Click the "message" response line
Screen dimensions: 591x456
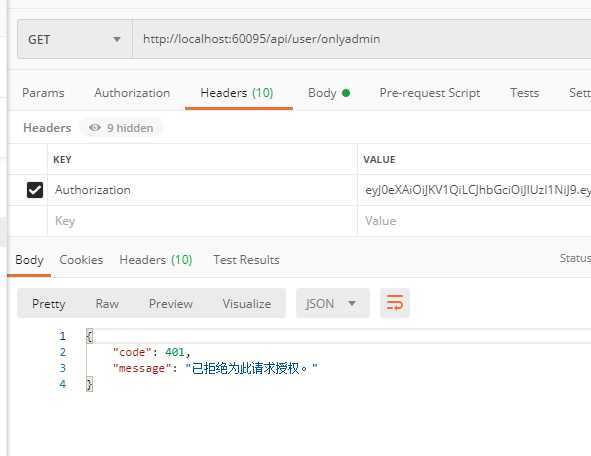215,368
